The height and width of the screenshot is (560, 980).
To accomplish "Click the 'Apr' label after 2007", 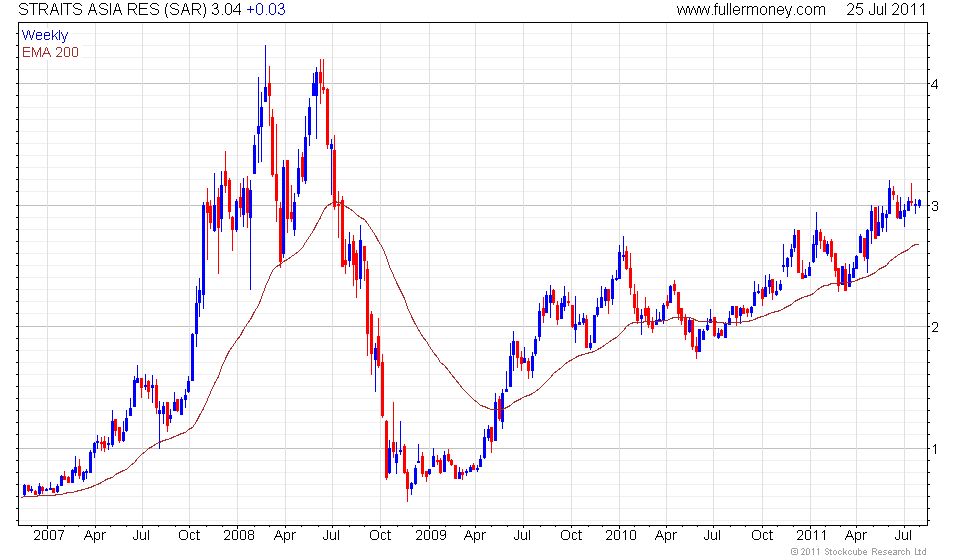I will (94, 536).
